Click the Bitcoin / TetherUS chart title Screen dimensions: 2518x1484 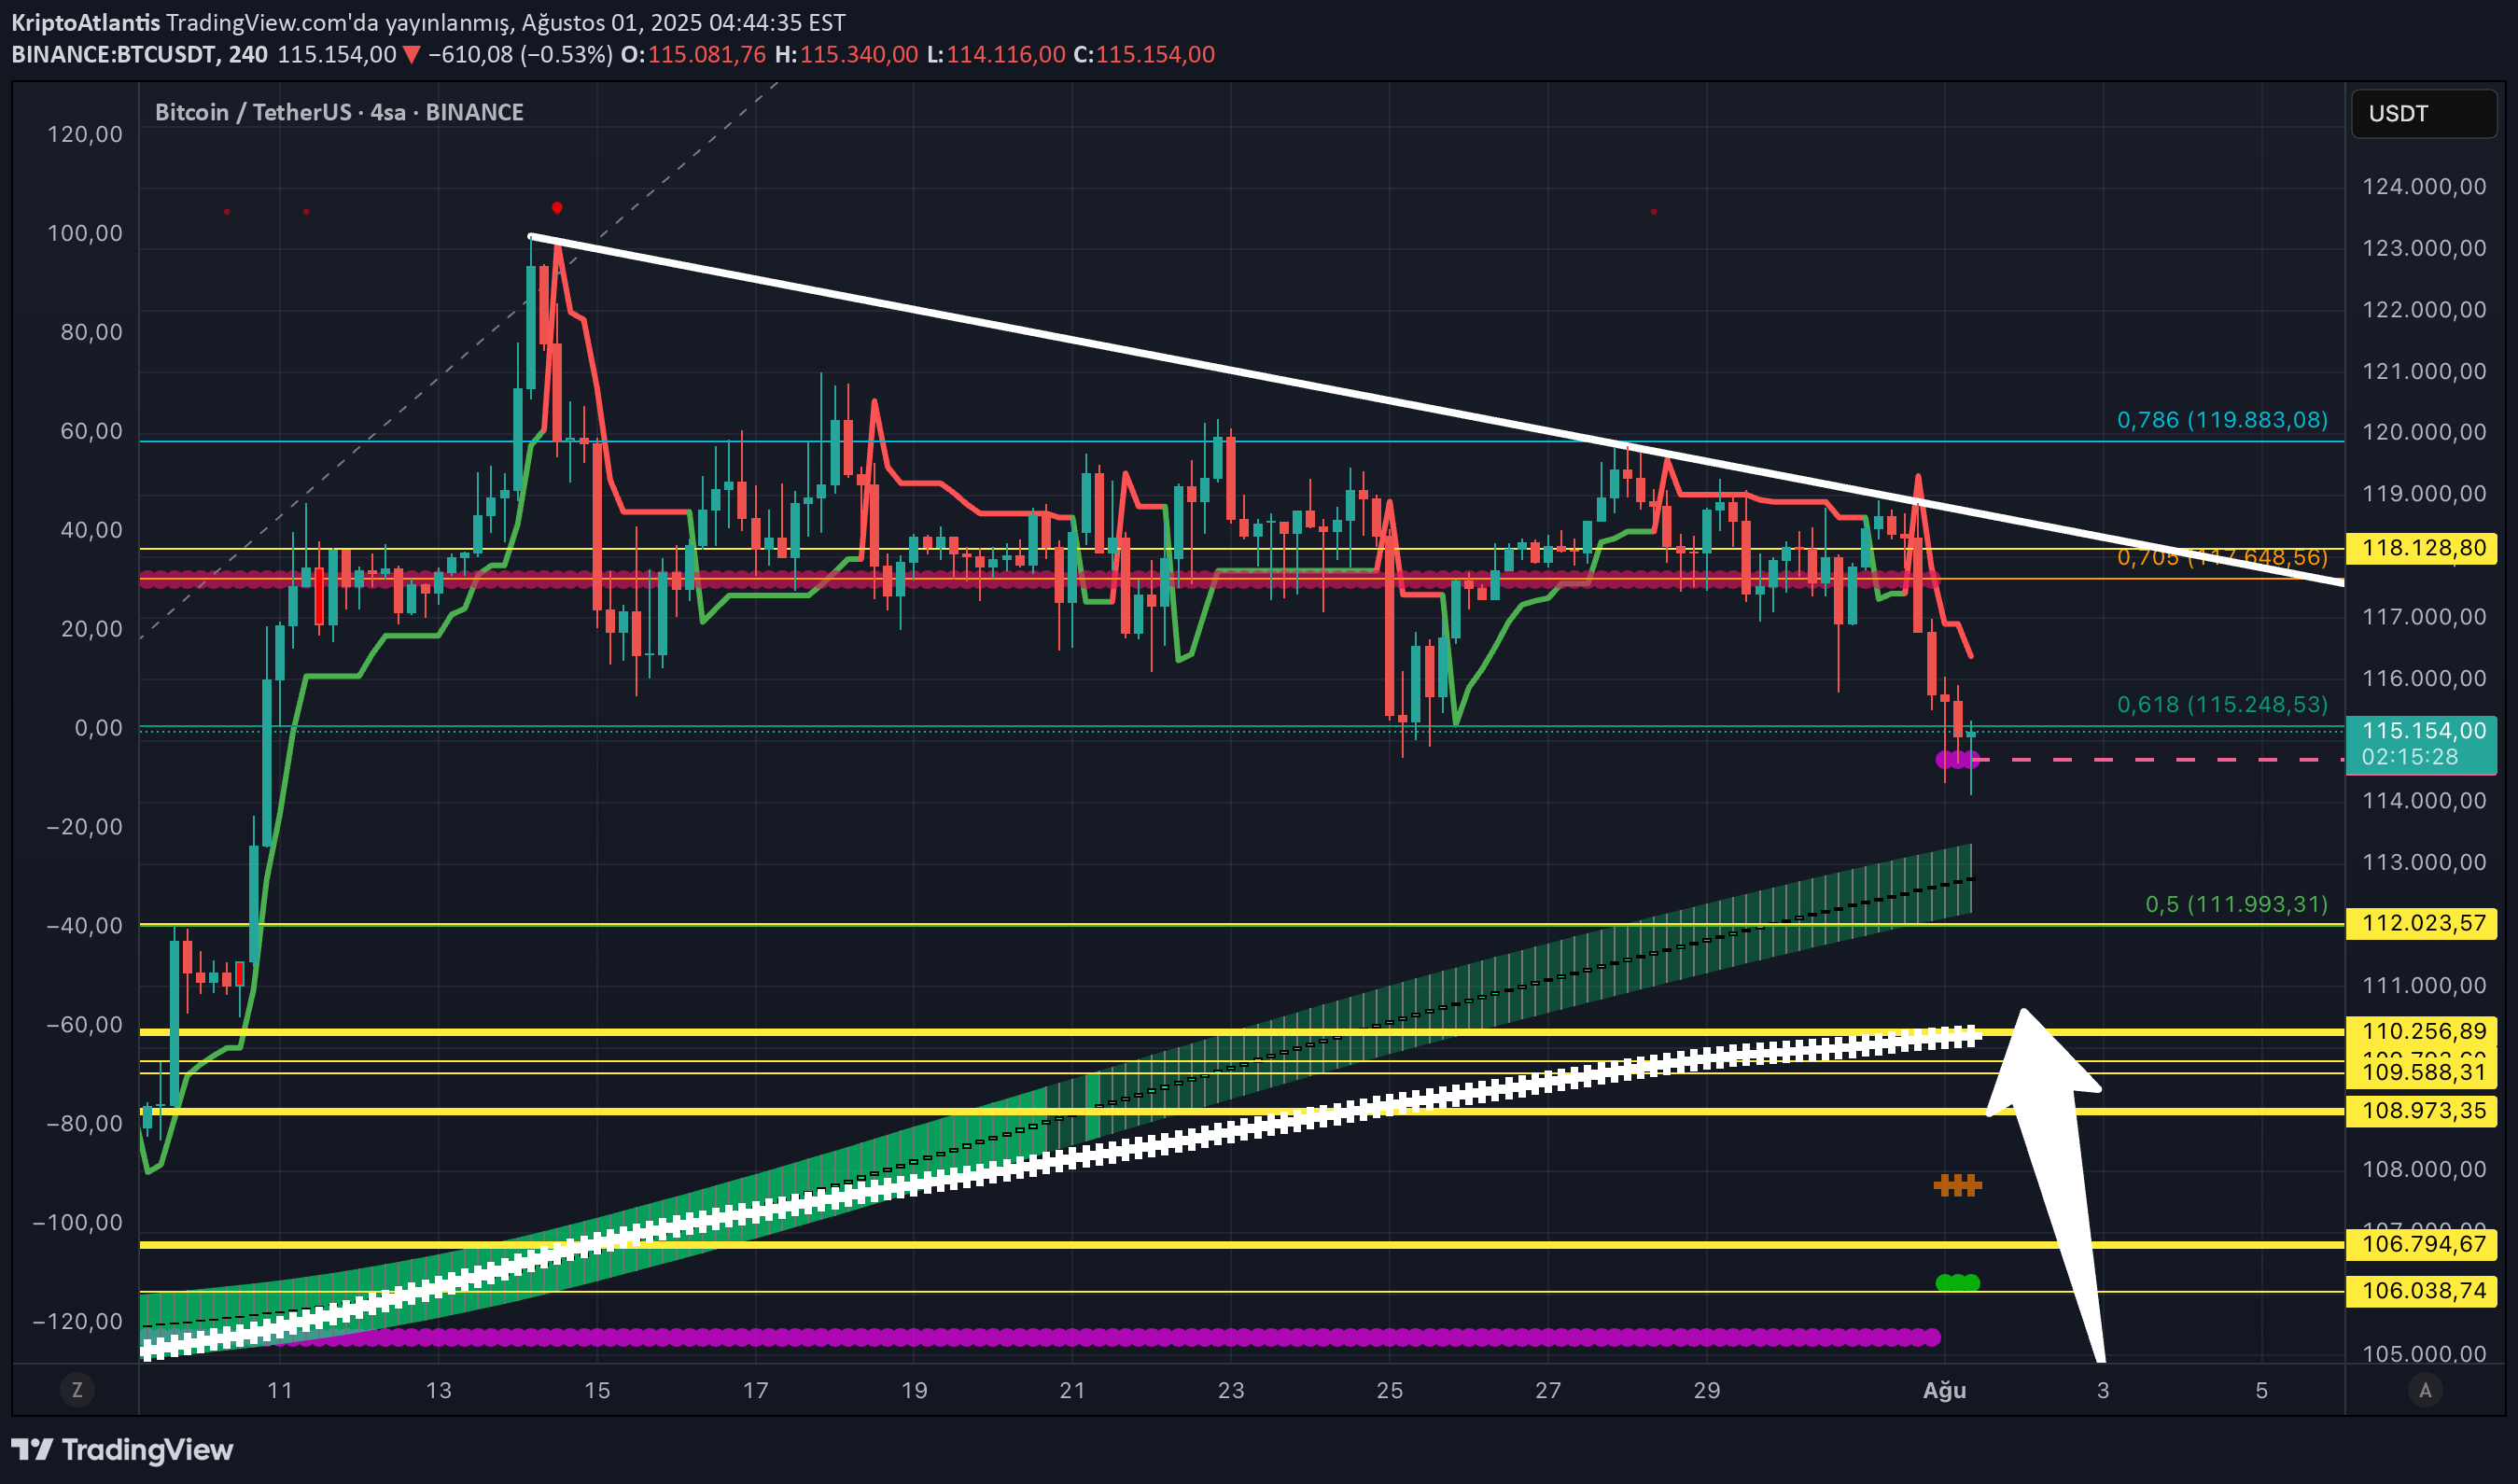point(339,112)
